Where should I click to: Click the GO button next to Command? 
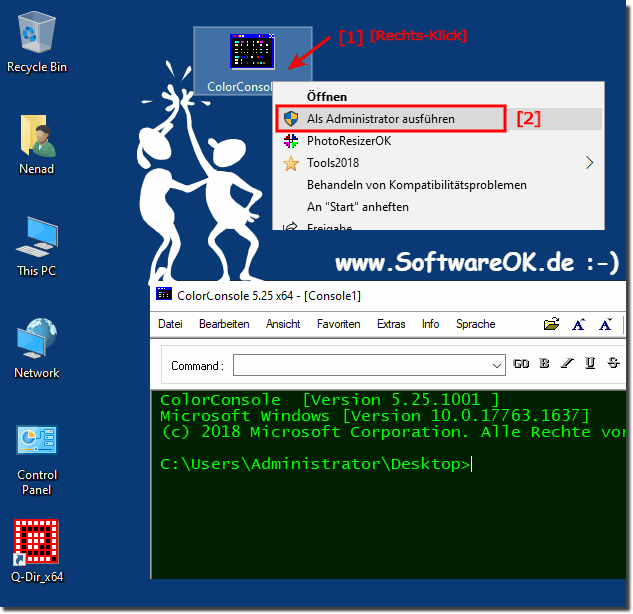pos(521,364)
